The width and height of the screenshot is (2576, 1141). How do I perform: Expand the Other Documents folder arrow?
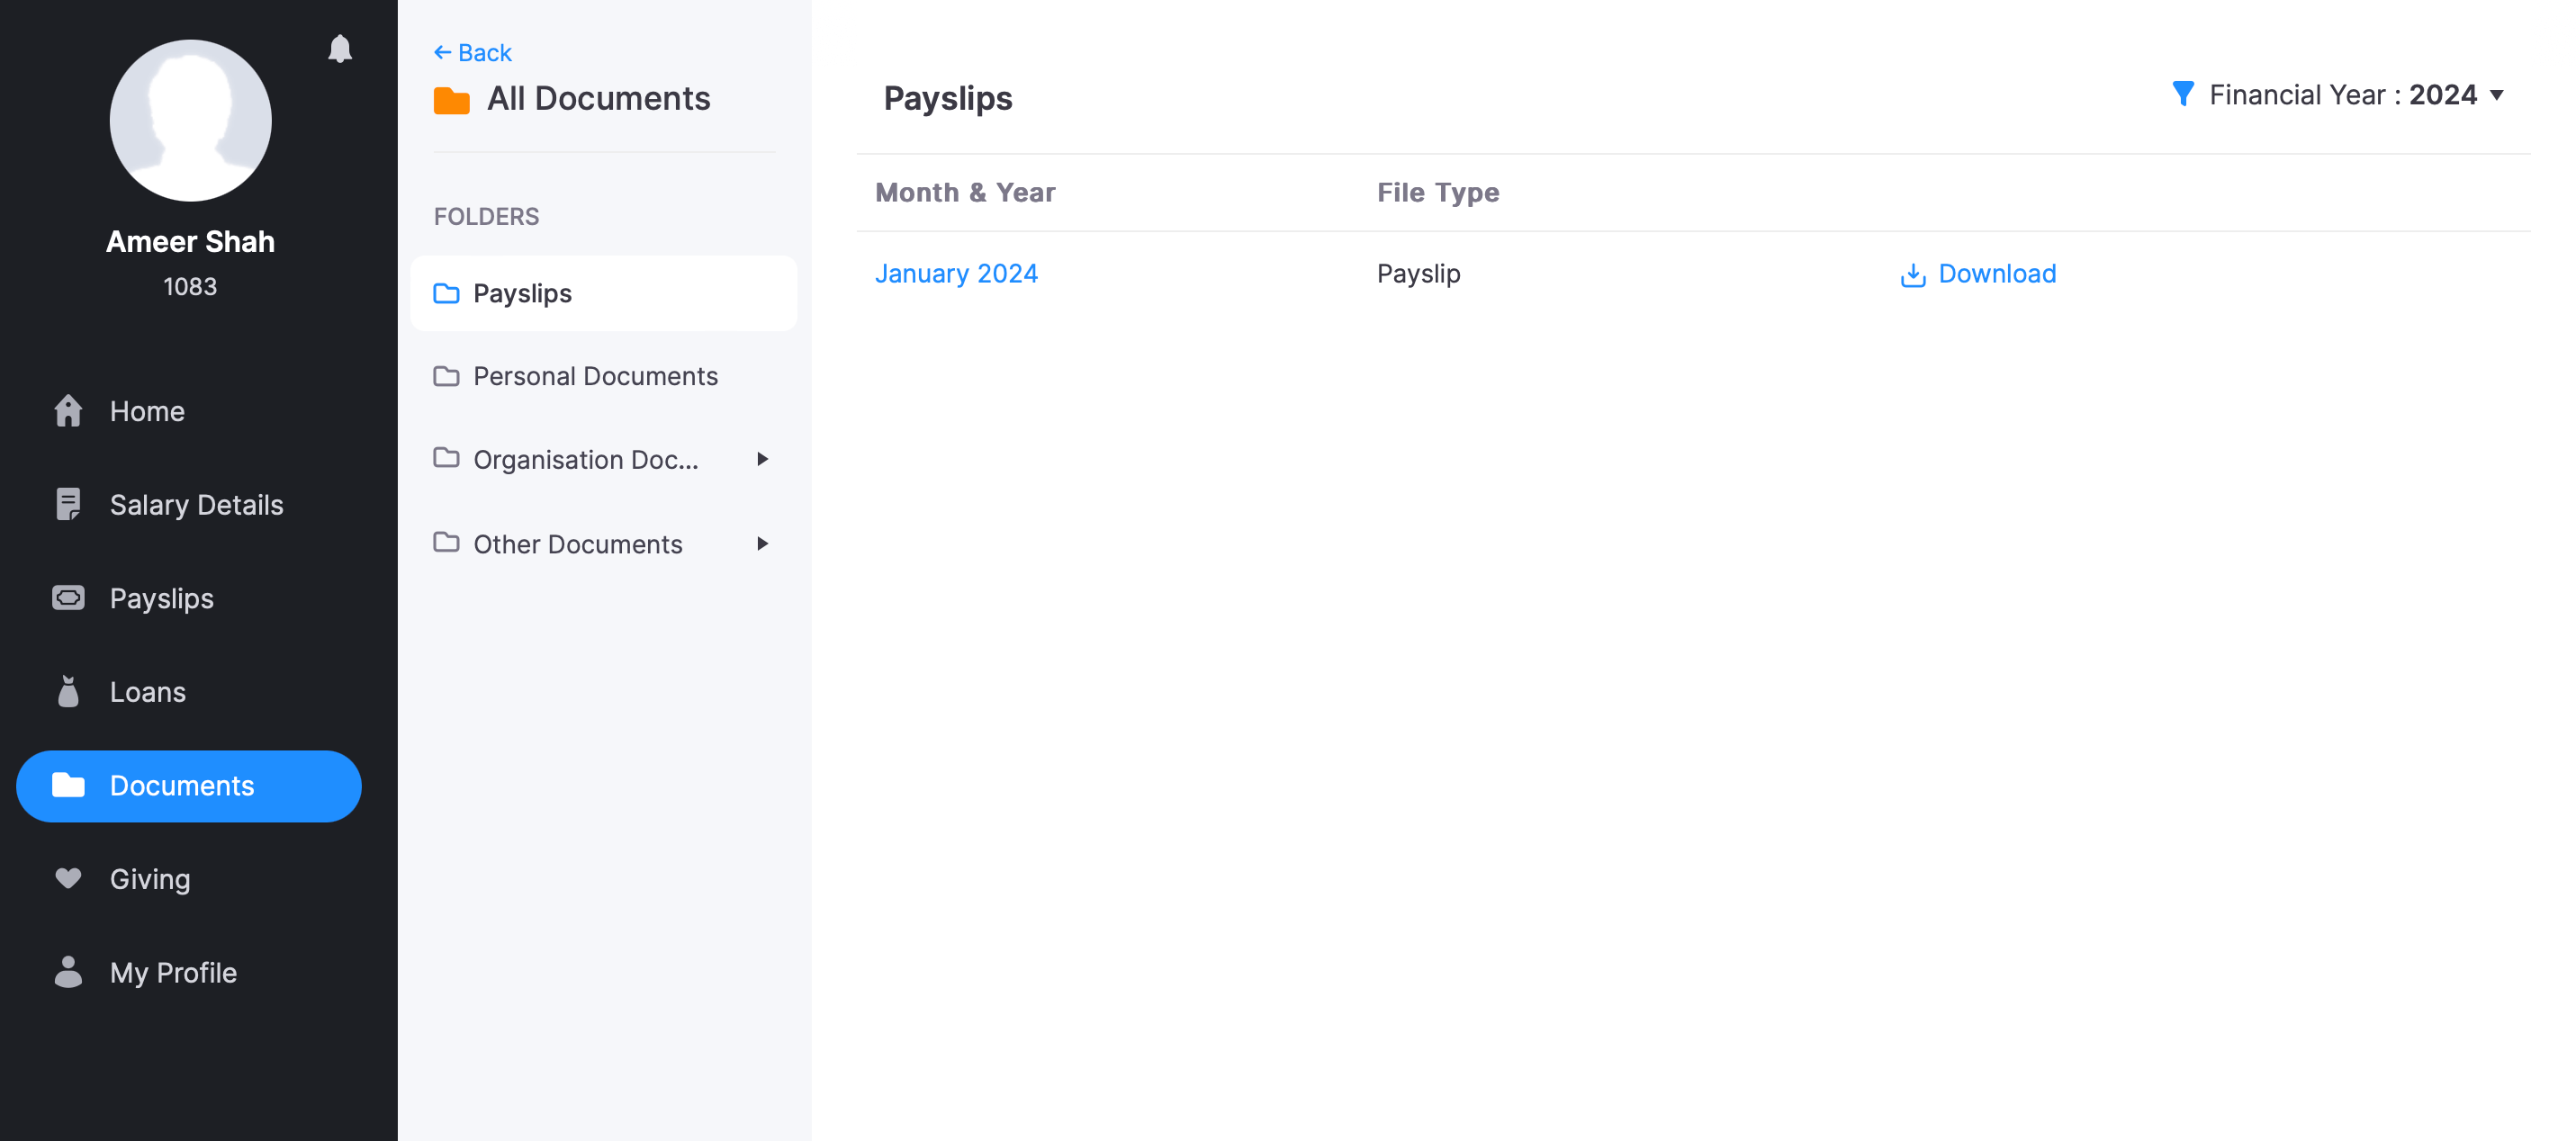(762, 544)
